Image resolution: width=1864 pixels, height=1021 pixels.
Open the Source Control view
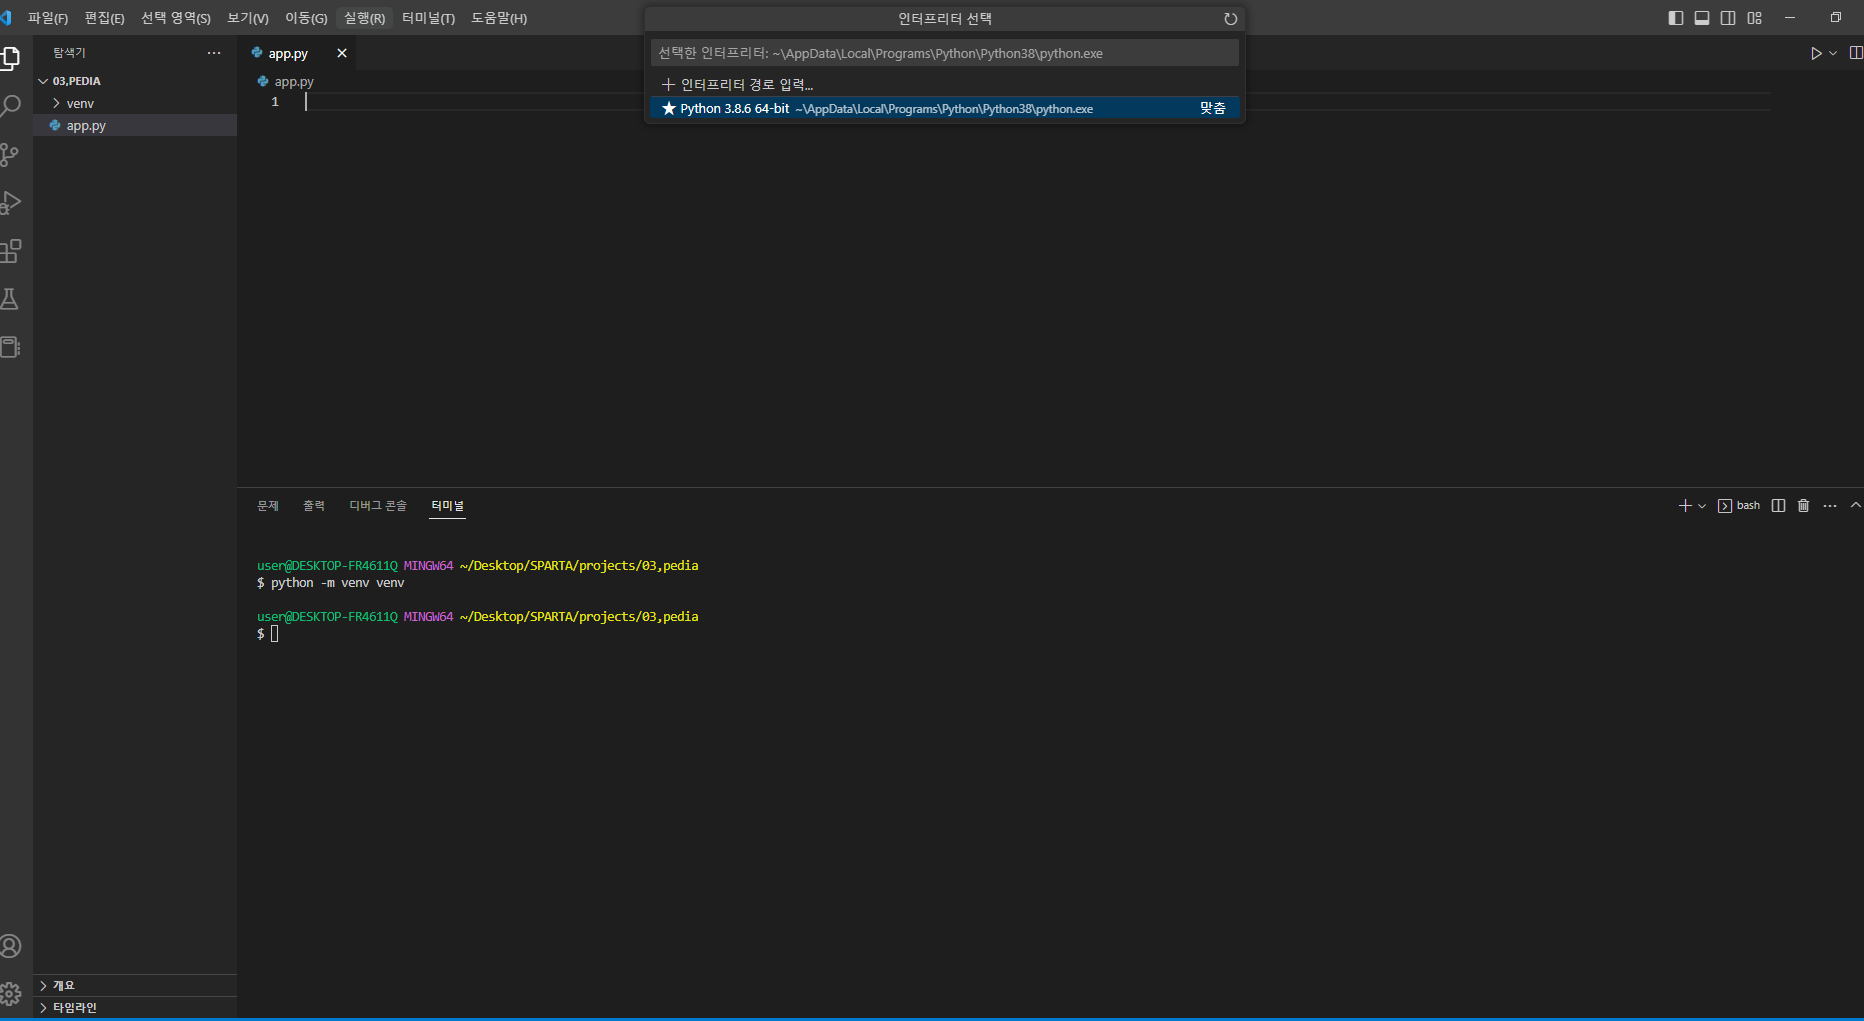[x=10, y=154]
